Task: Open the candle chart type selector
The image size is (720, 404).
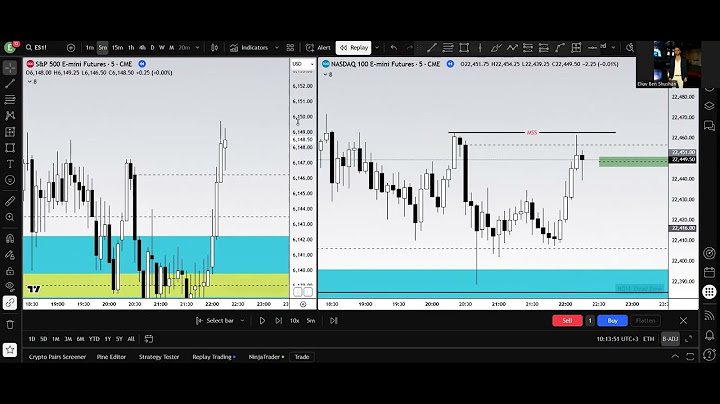Action: (x=214, y=47)
